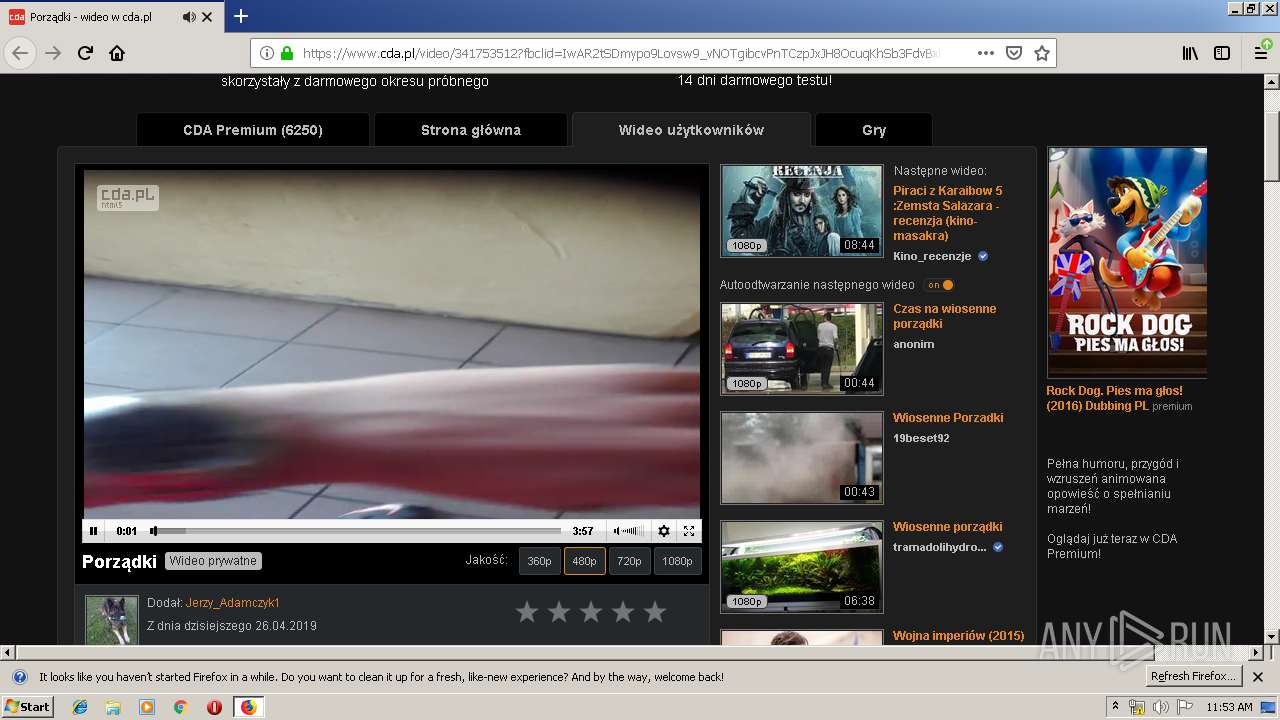Open Wojna imperiów (2015) link

coord(958,636)
